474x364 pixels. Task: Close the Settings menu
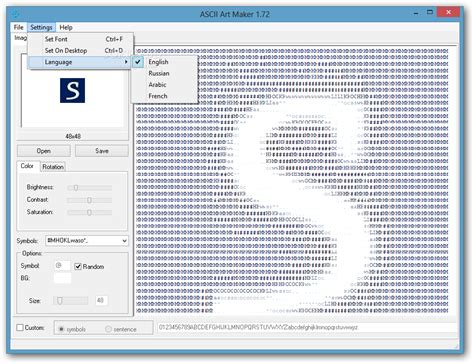coord(41,27)
